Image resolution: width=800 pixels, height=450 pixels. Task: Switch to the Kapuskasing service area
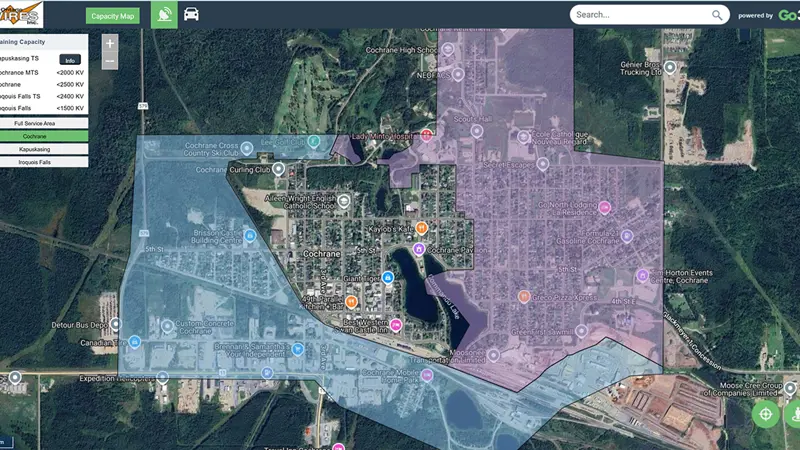[44, 149]
